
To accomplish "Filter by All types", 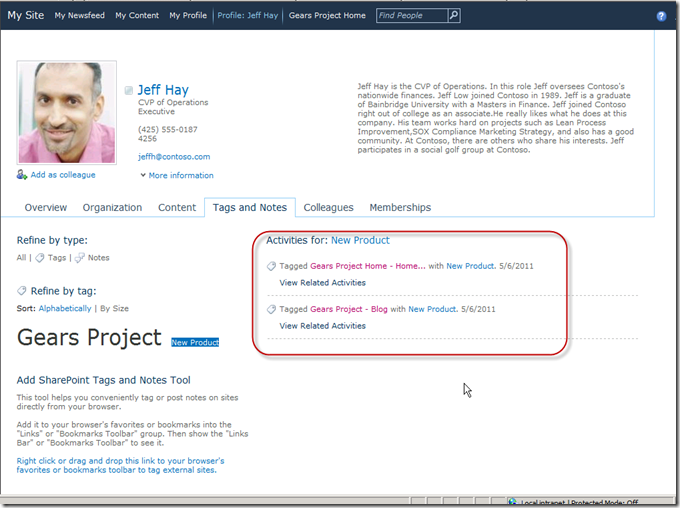I will coord(21,258).
